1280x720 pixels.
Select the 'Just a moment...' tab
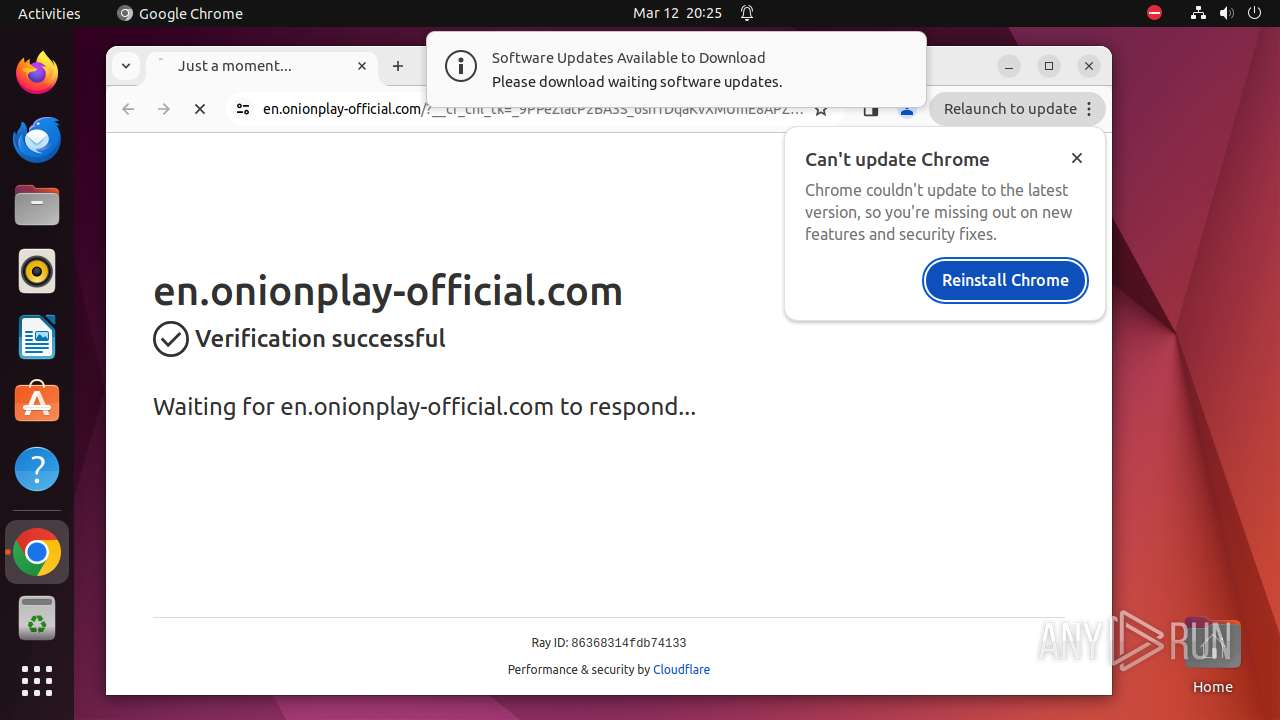pos(262,66)
